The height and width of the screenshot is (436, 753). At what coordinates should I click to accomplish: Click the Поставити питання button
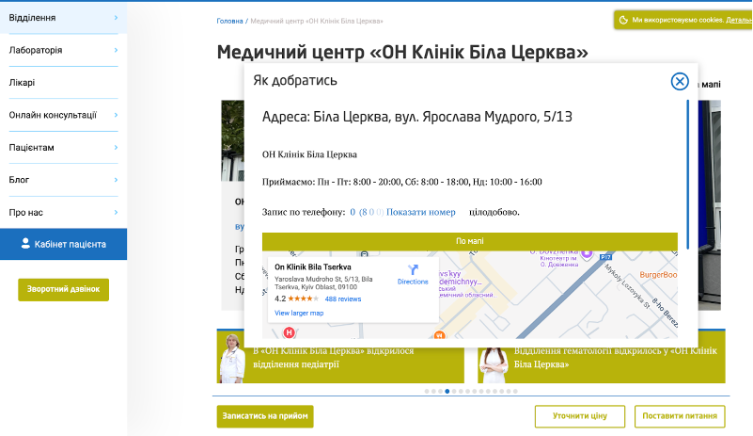[679, 416]
